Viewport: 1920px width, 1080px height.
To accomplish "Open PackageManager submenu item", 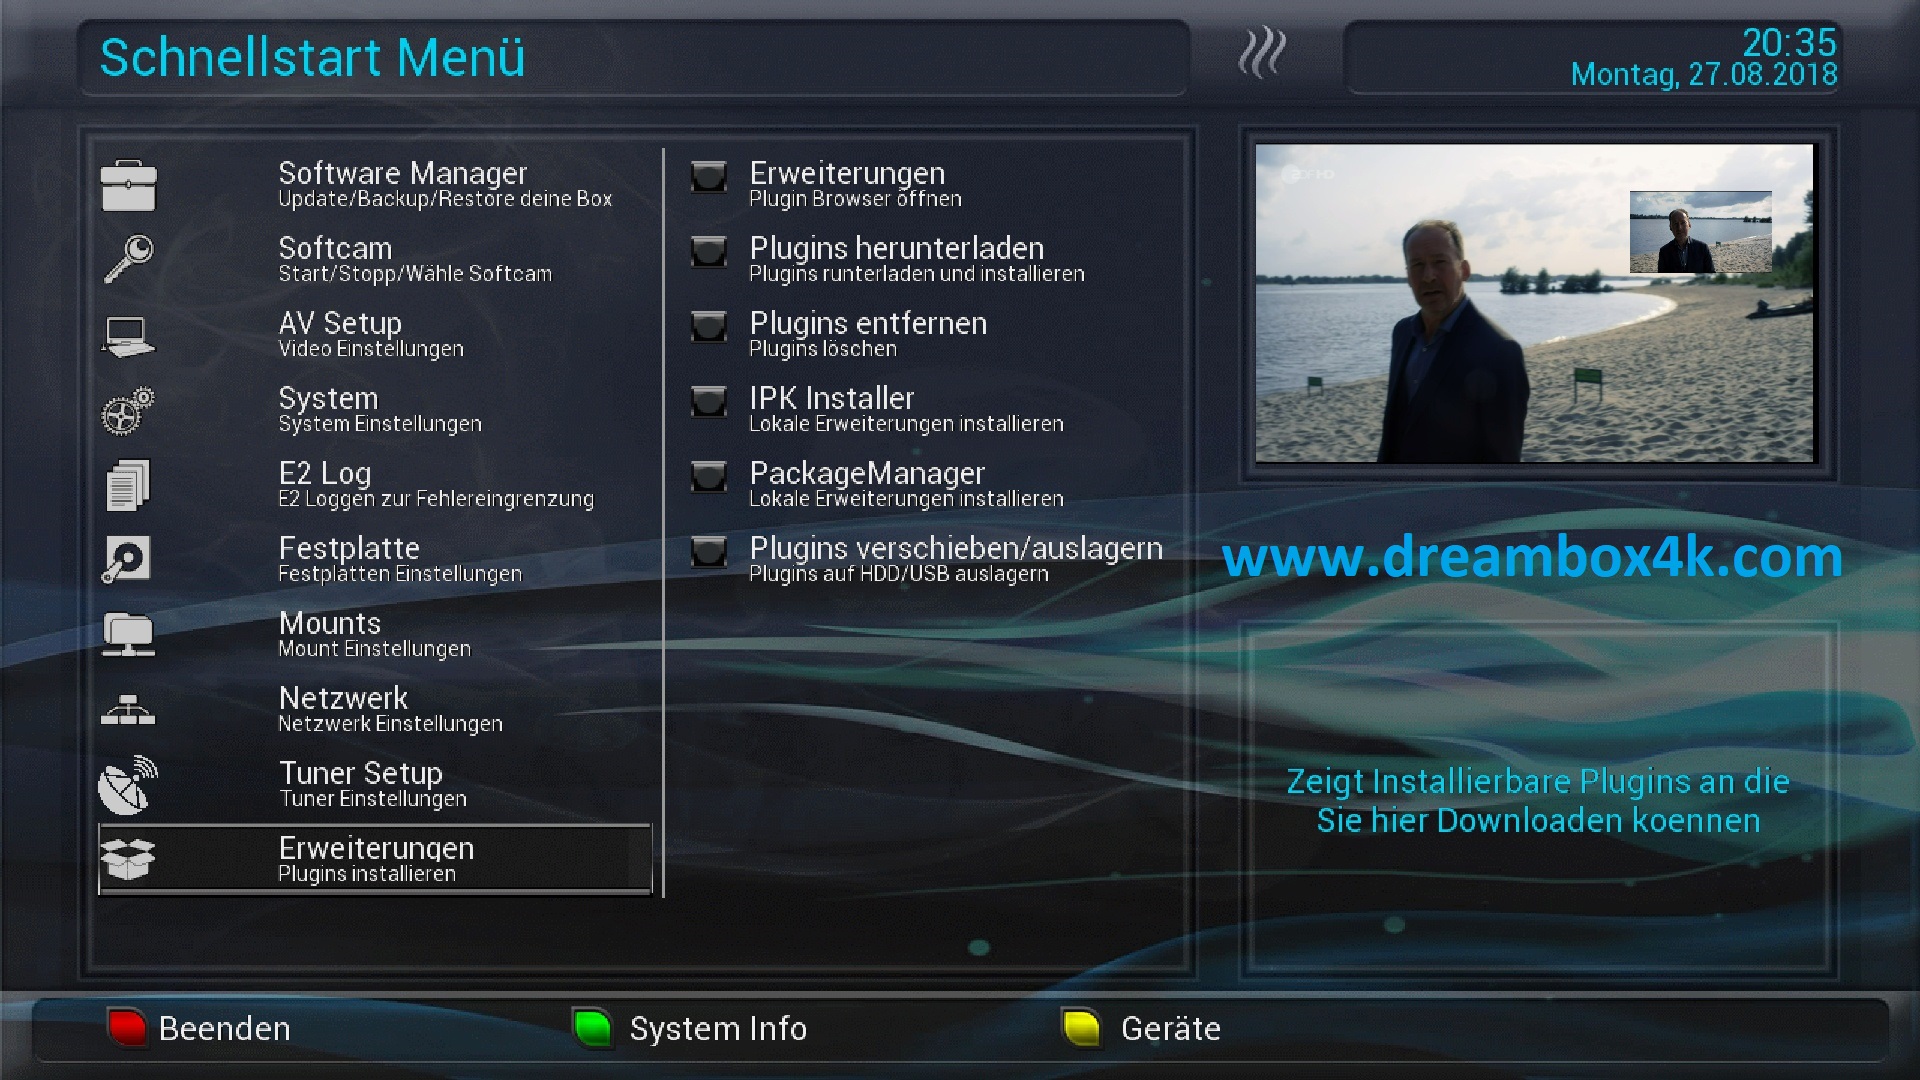I will pos(927,485).
